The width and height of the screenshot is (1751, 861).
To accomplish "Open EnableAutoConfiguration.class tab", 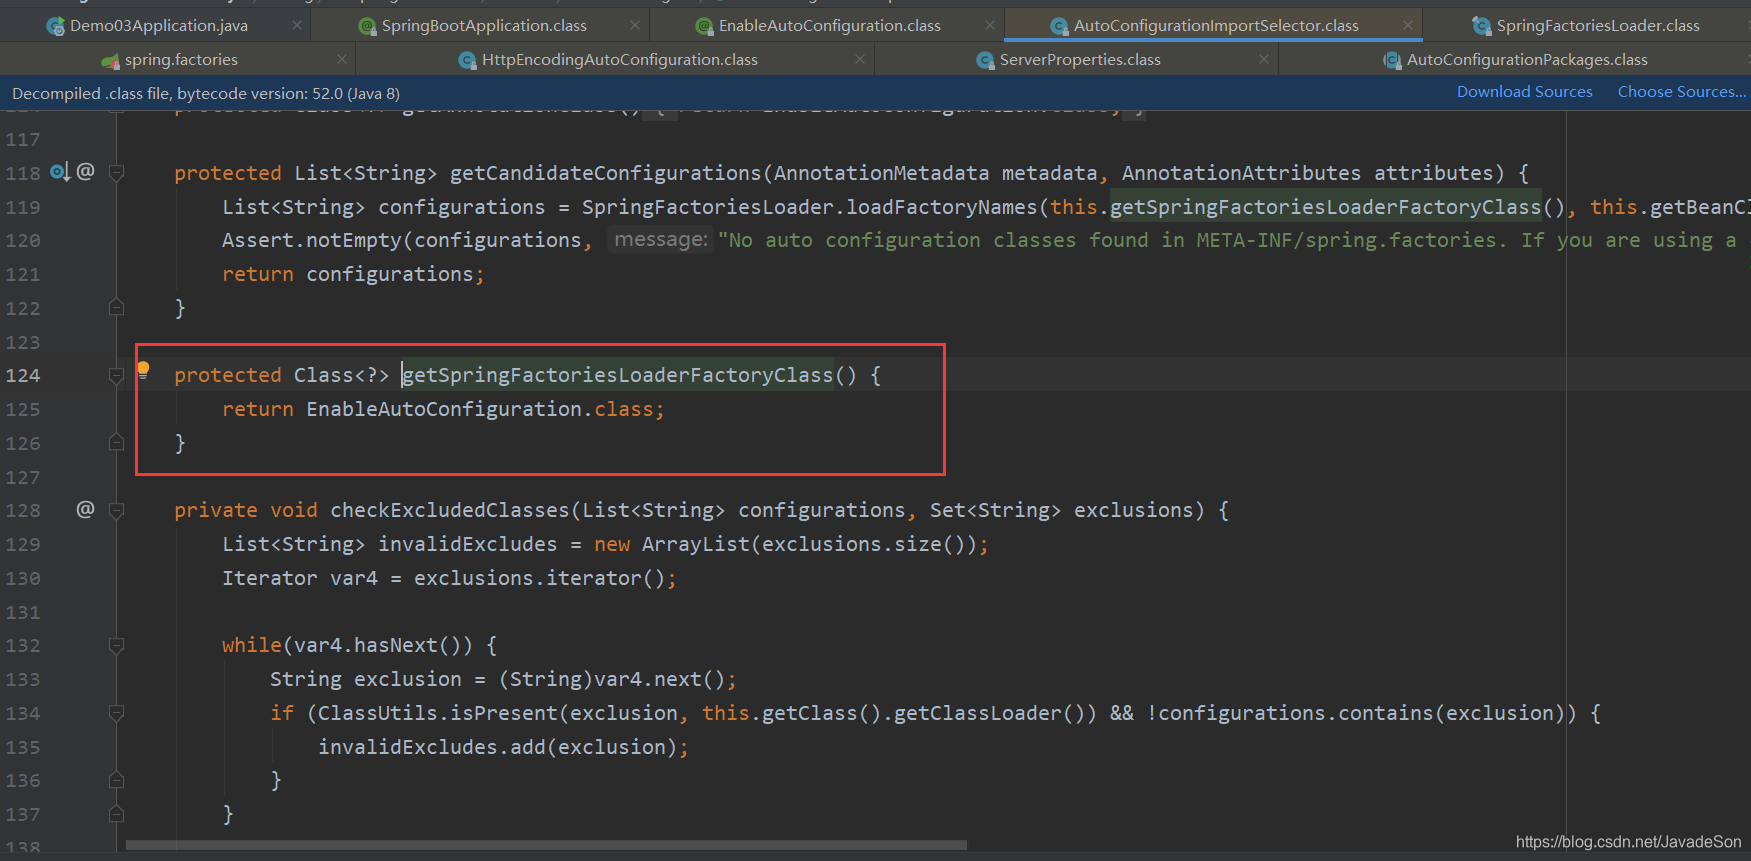I will pos(829,25).
